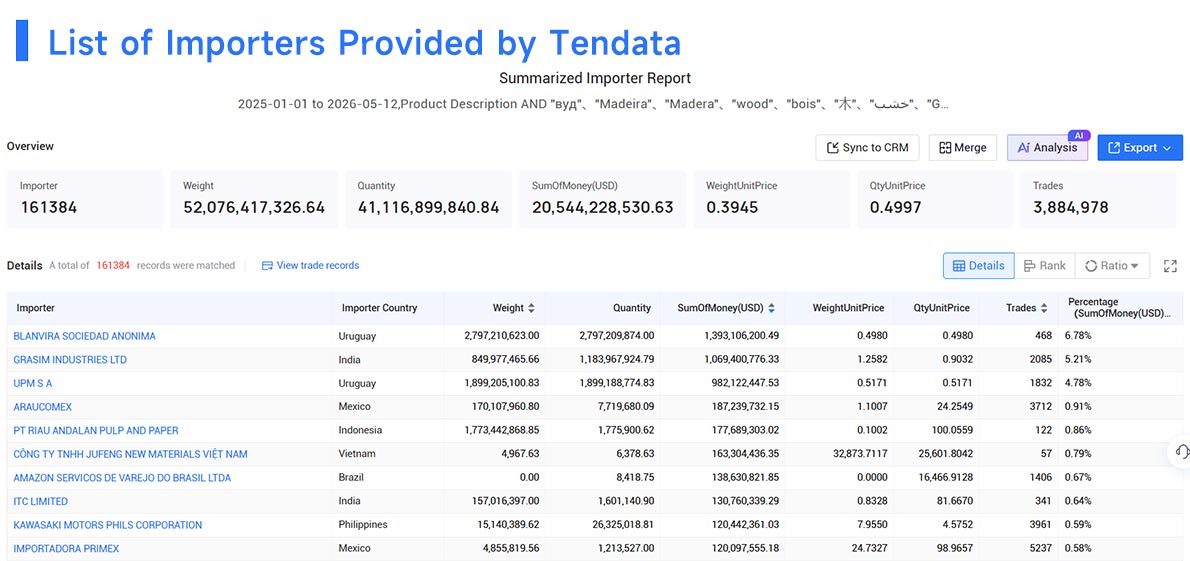Click the Merge button
Screen dimensions: 1190x561
[x=962, y=147]
